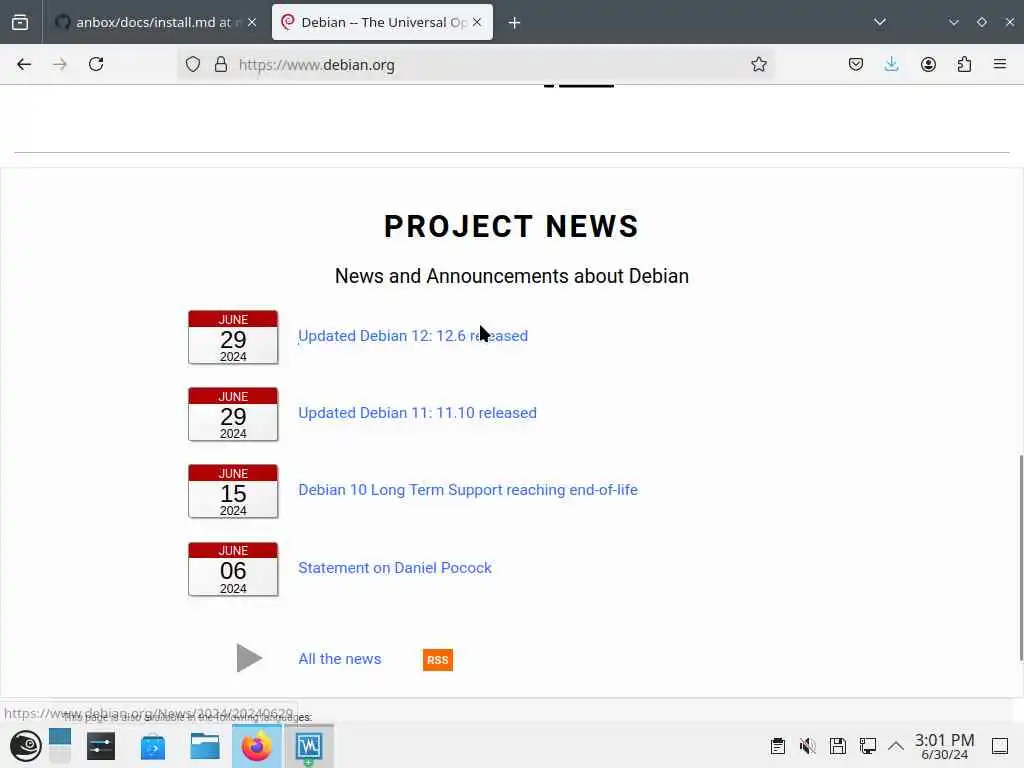1024x768 pixels.
Task: Click the muted audio volume tray icon
Action: 808,746
